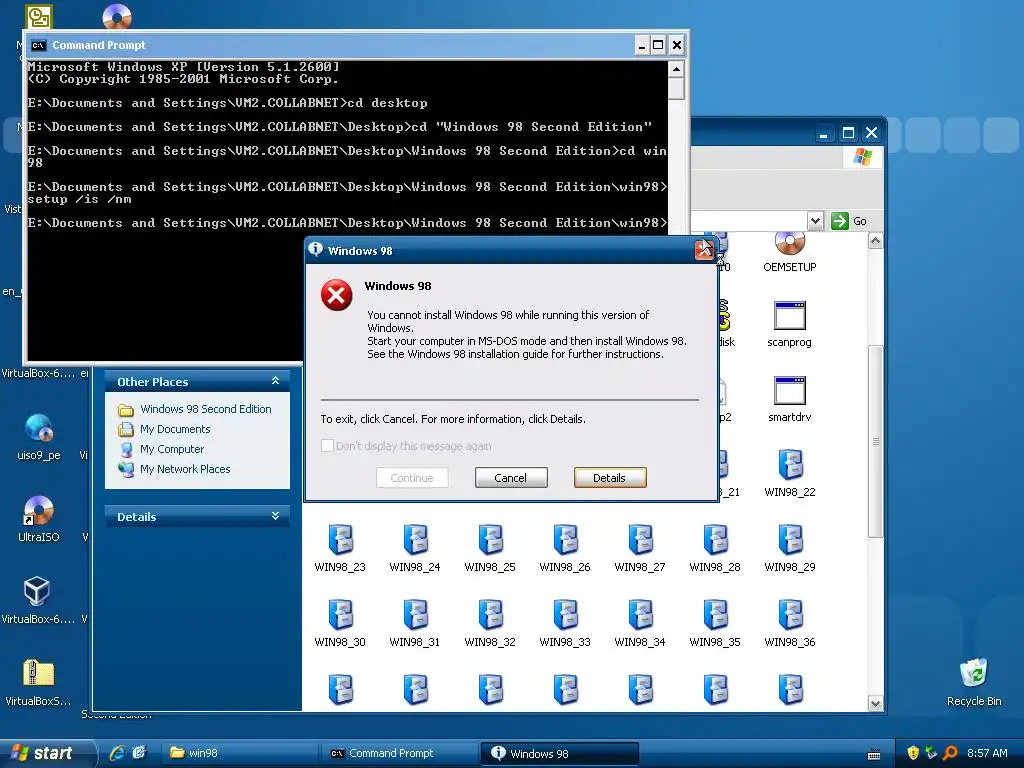Expand the Details panel
1024x768 pixels.
click(275, 516)
